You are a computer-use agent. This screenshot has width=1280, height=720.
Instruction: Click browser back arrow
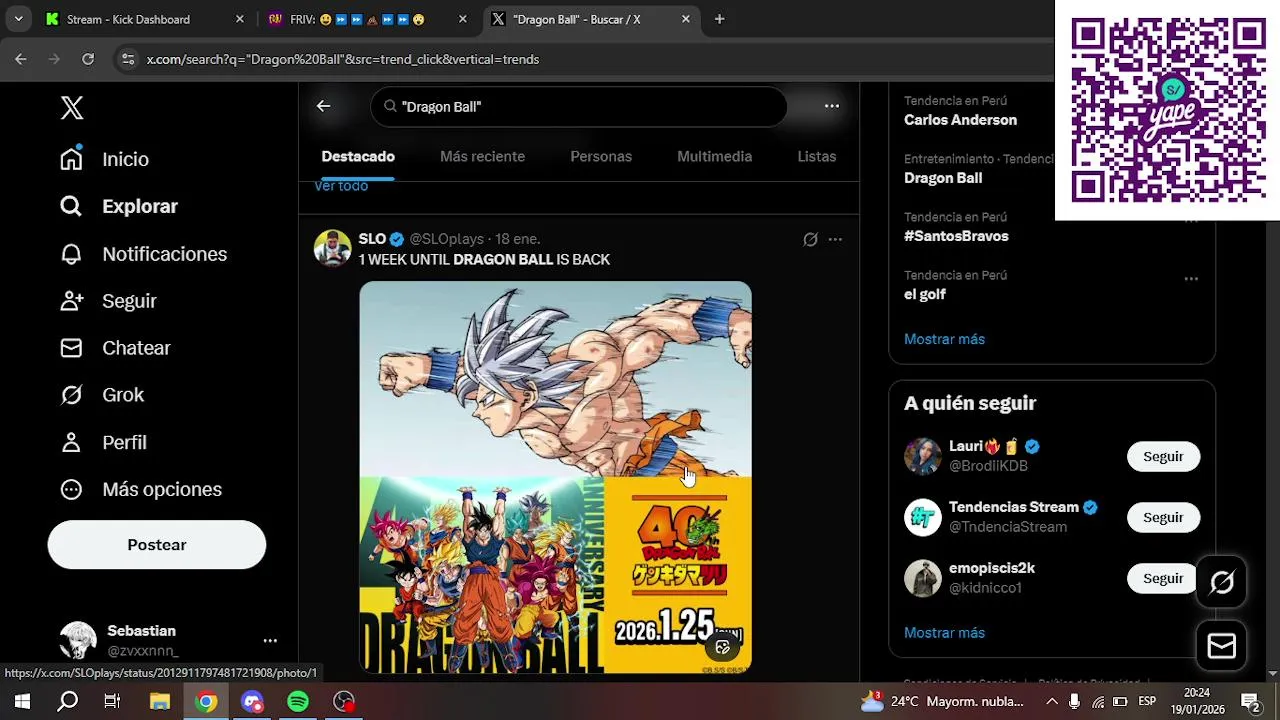[21, 59]
